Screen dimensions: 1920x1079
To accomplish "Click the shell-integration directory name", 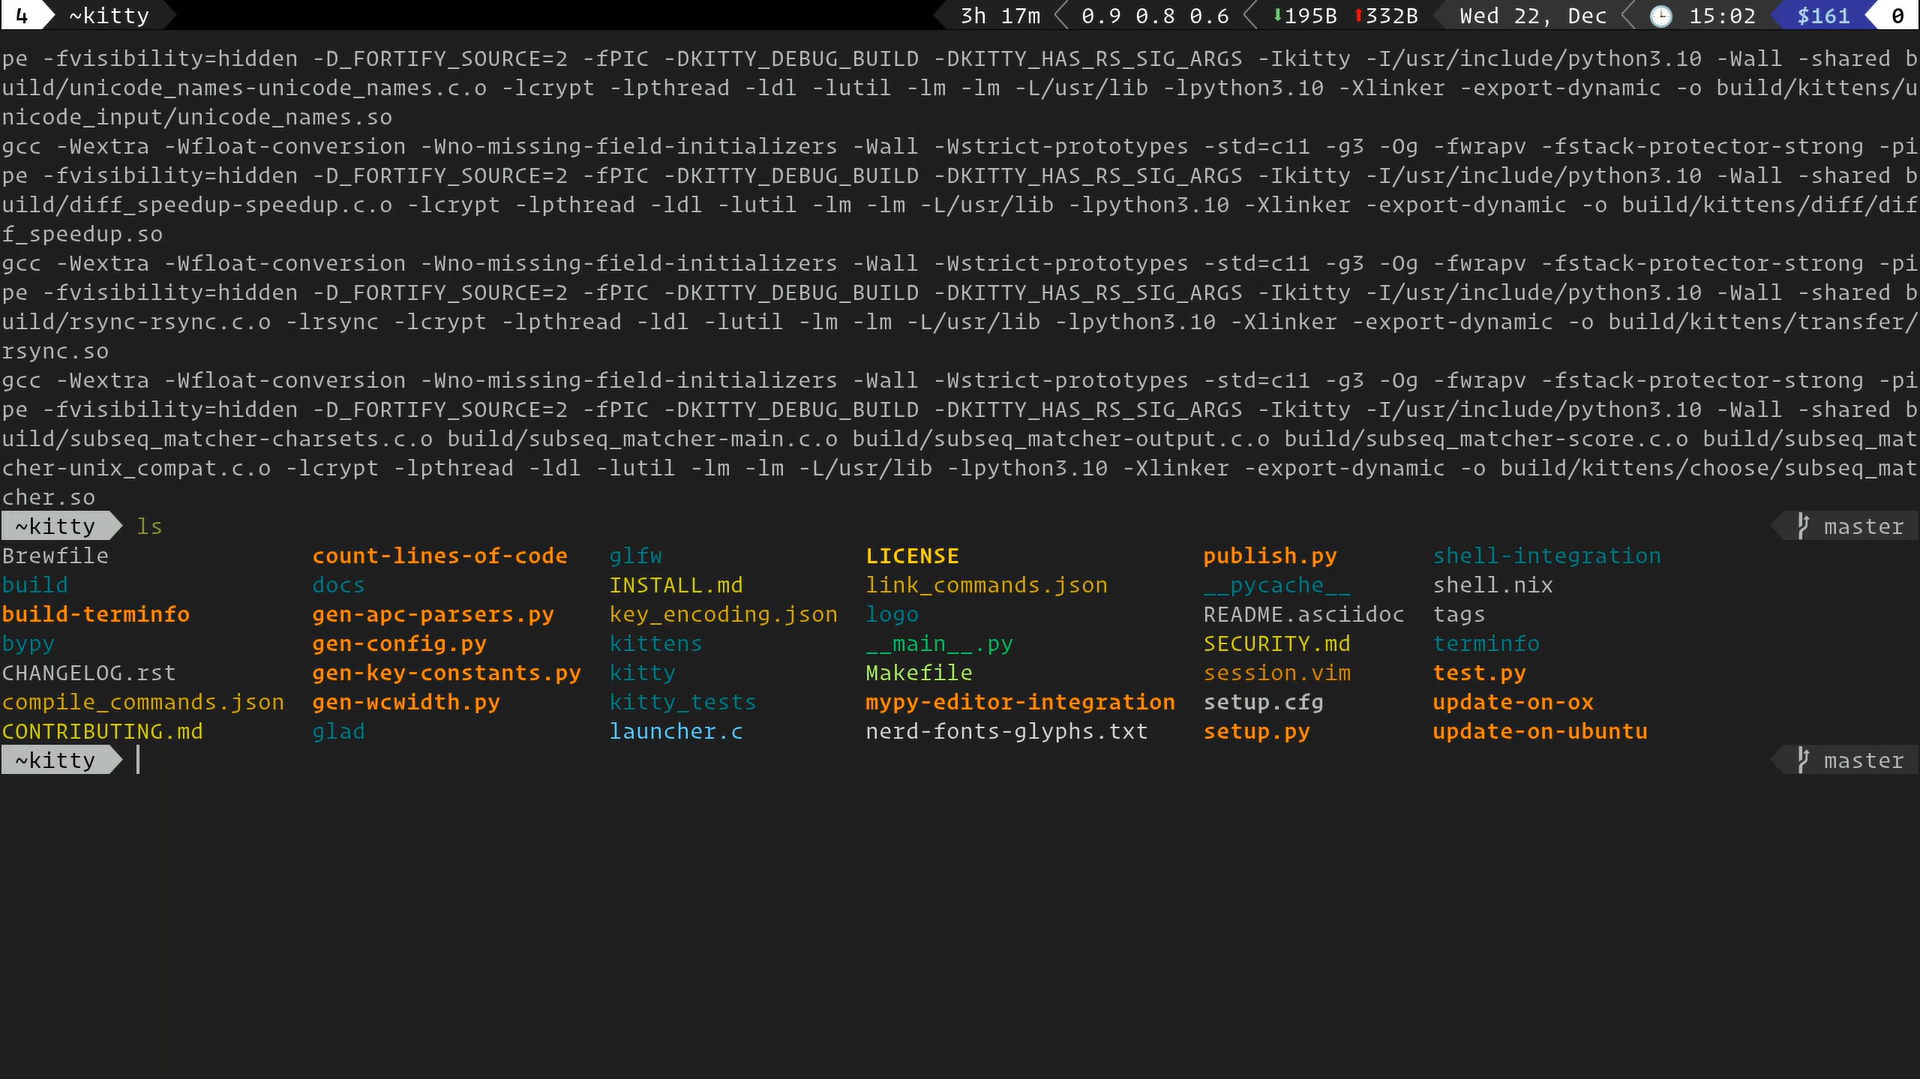I will (x=1547, y=556).
